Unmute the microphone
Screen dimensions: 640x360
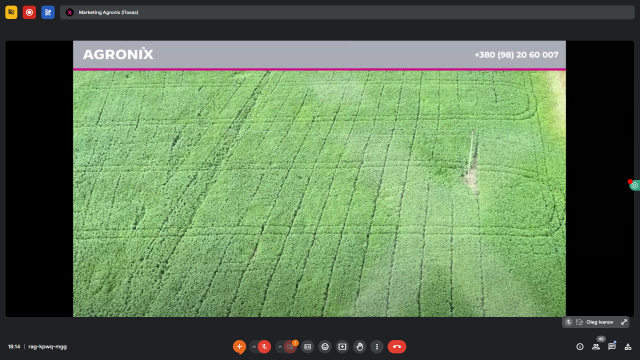pyautogui.click(x=264, y=347)
